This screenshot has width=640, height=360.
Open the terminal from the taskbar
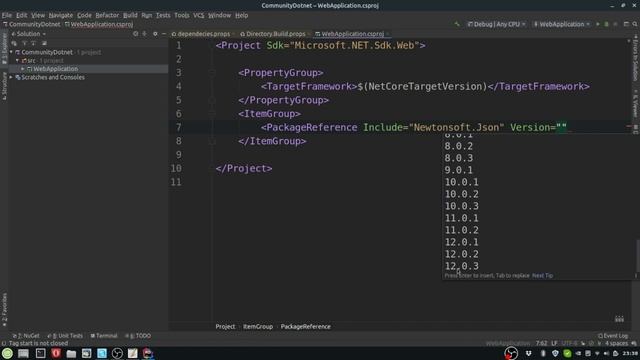[40, 353]
